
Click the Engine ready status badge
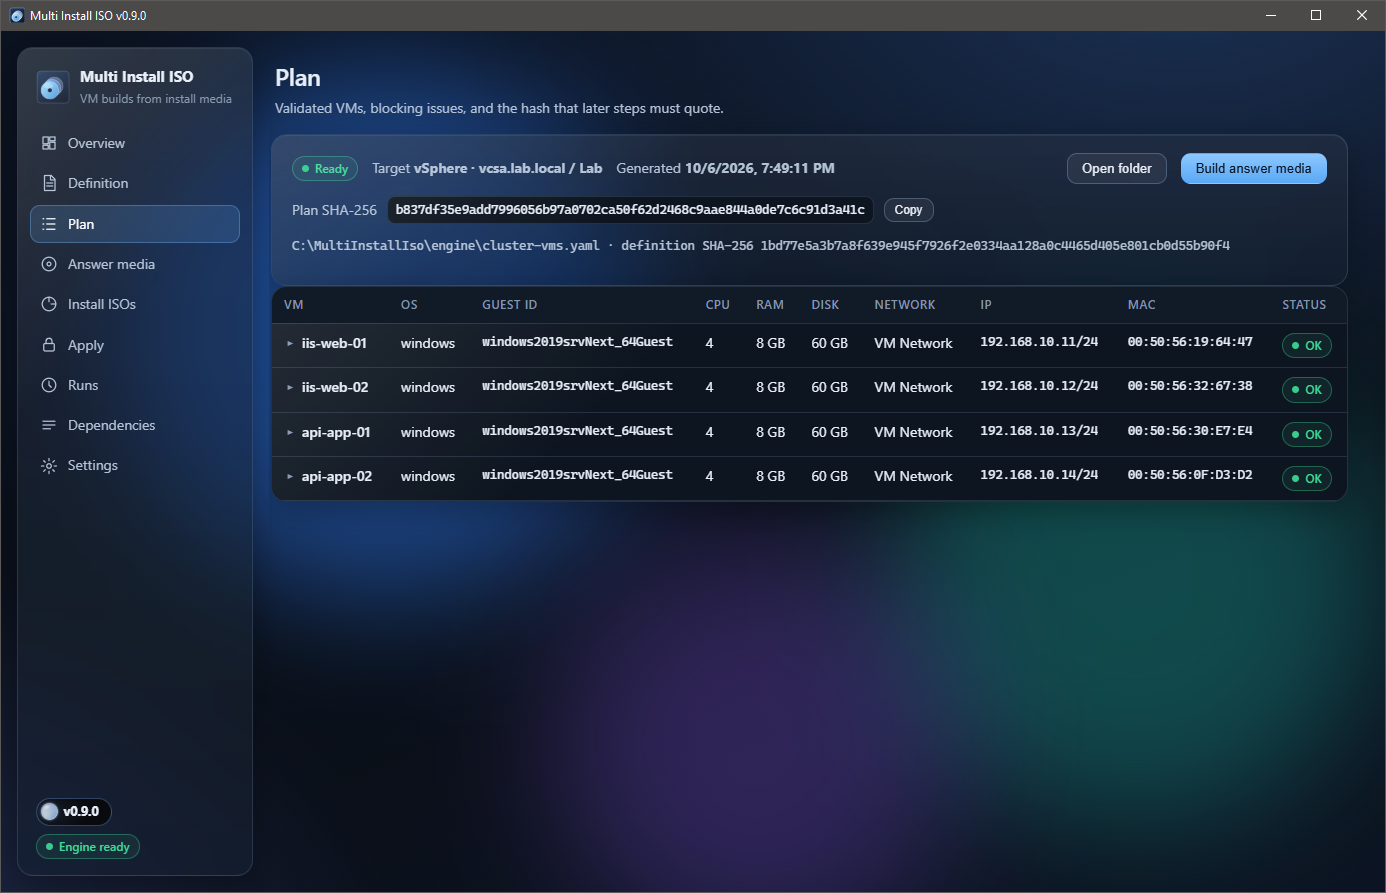coord(88,847)
